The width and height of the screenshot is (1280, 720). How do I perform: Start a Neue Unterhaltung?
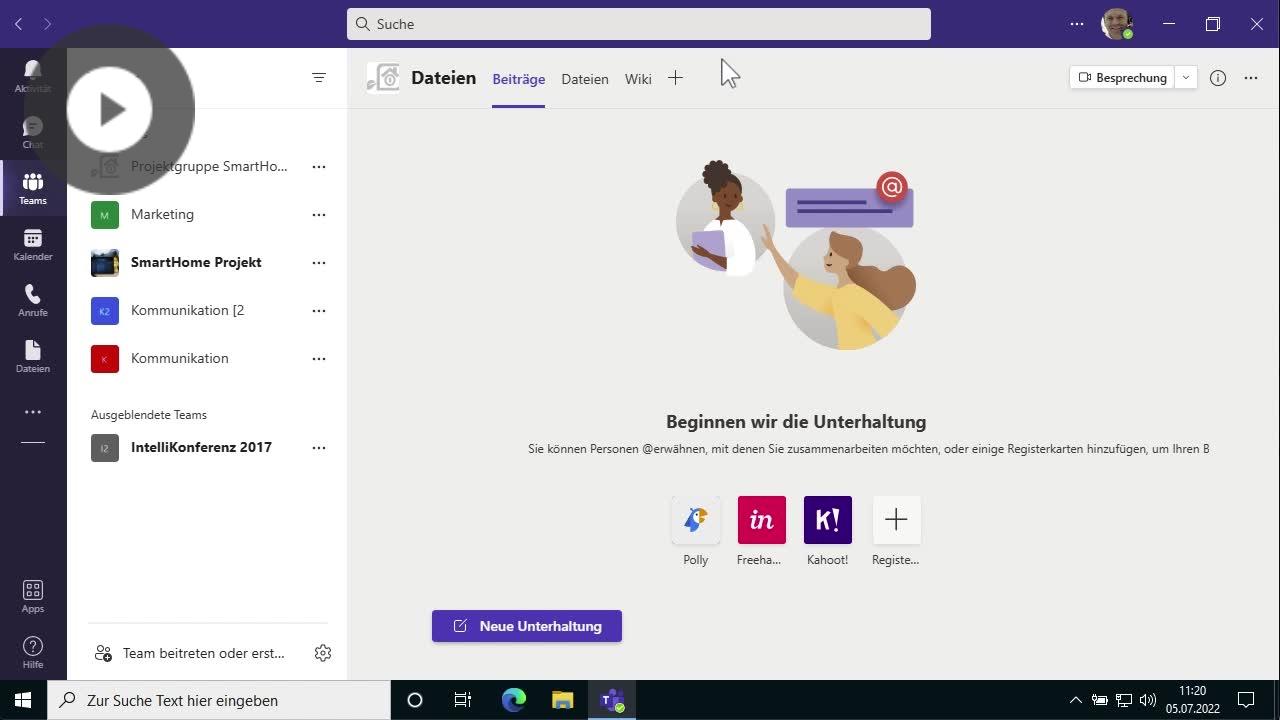(x=526, y=625)
